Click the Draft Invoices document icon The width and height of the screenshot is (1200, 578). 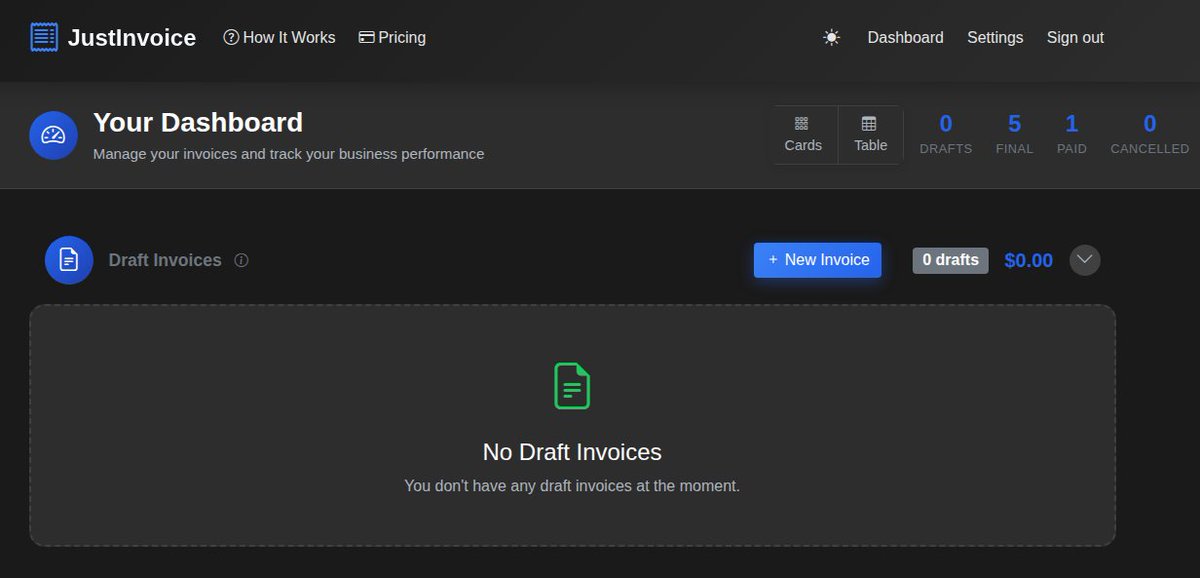[69, 260]
